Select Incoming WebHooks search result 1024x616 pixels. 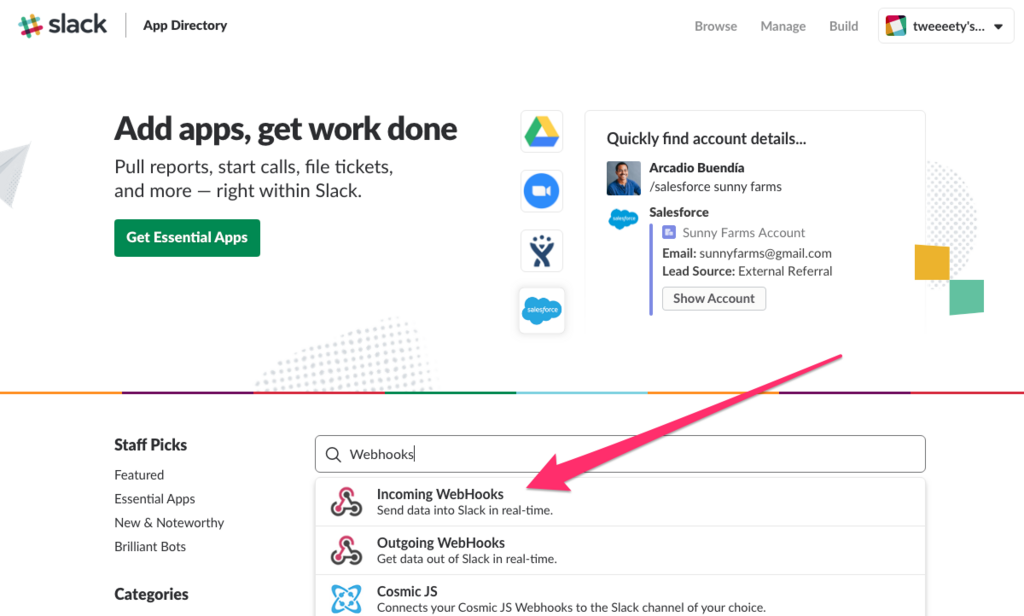click(x=620, y=502)
